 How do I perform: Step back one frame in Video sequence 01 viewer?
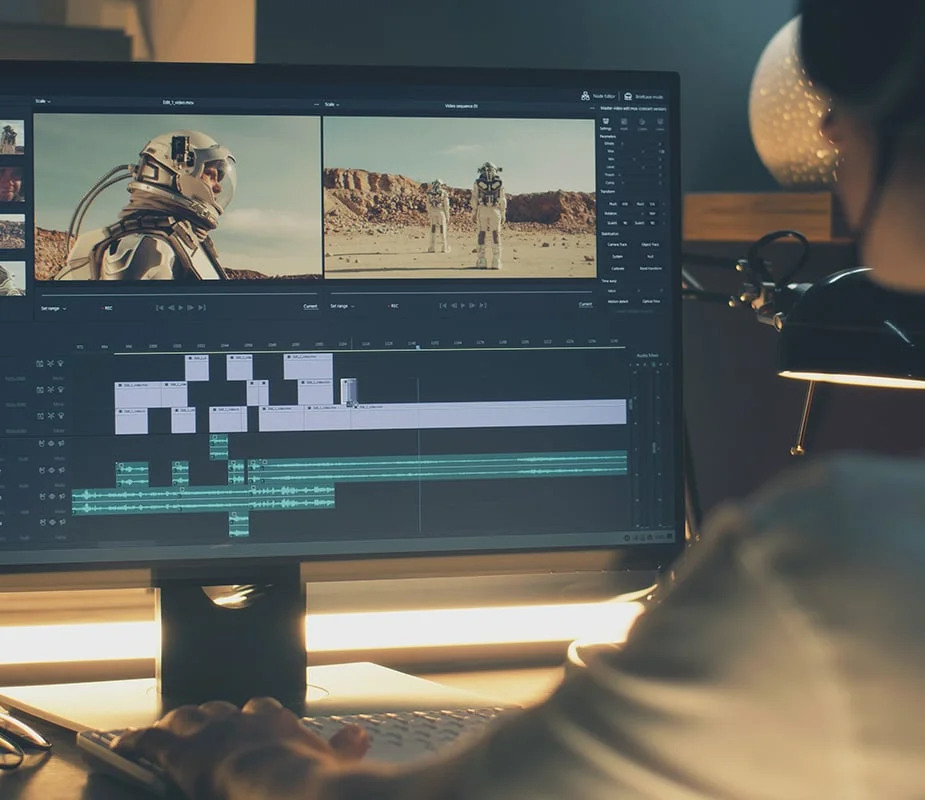point(454,306)
